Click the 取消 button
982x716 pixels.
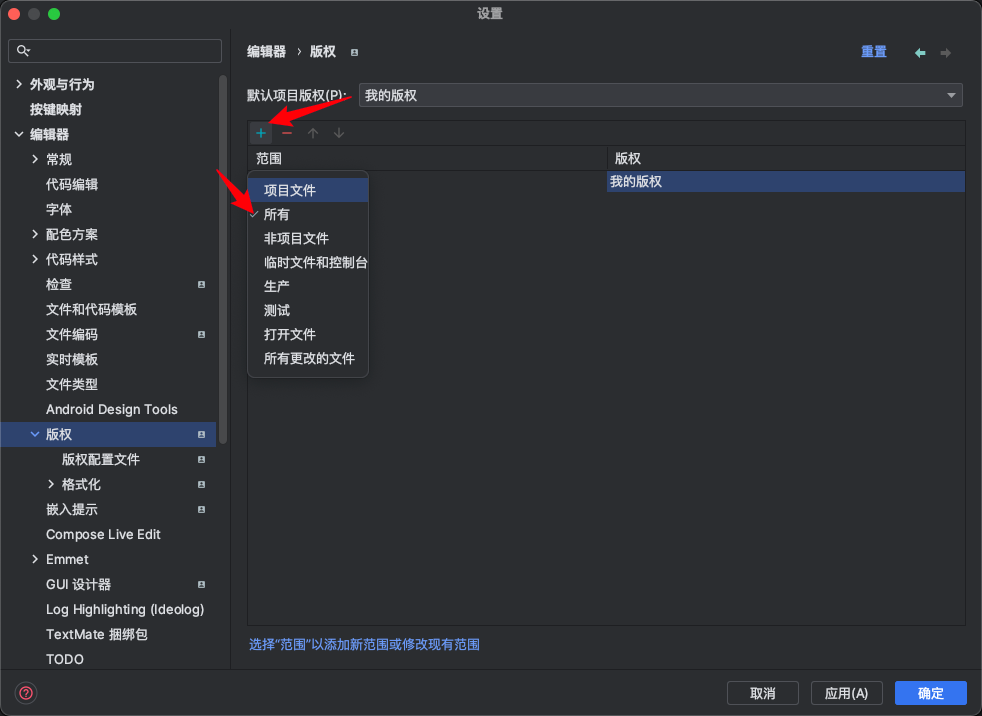click(762, 693)
